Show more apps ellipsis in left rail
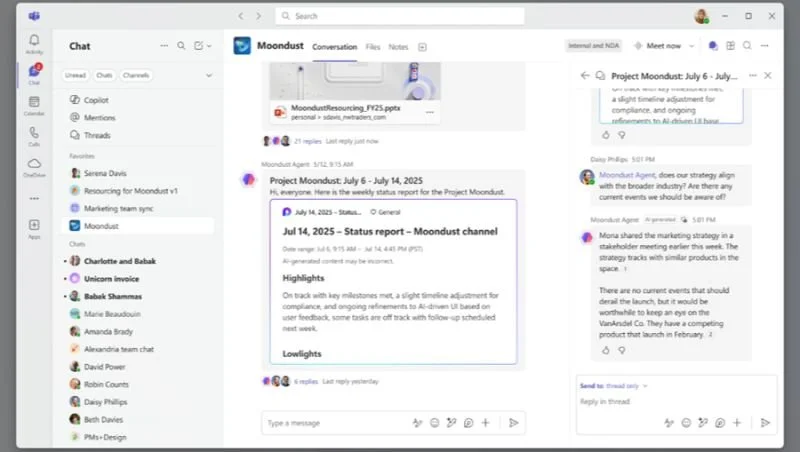Viewport: 800px width, 452px height. coord(34,198)
